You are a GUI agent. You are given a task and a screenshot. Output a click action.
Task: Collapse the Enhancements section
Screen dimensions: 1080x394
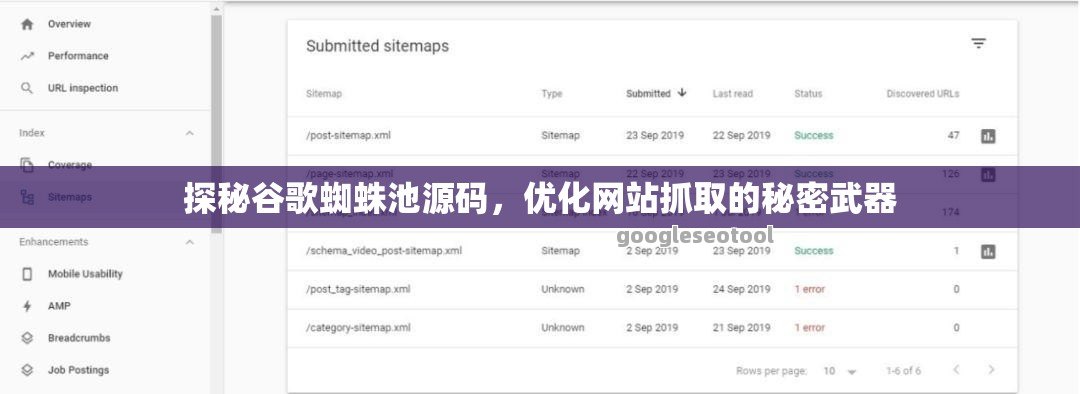click(189, 242)
